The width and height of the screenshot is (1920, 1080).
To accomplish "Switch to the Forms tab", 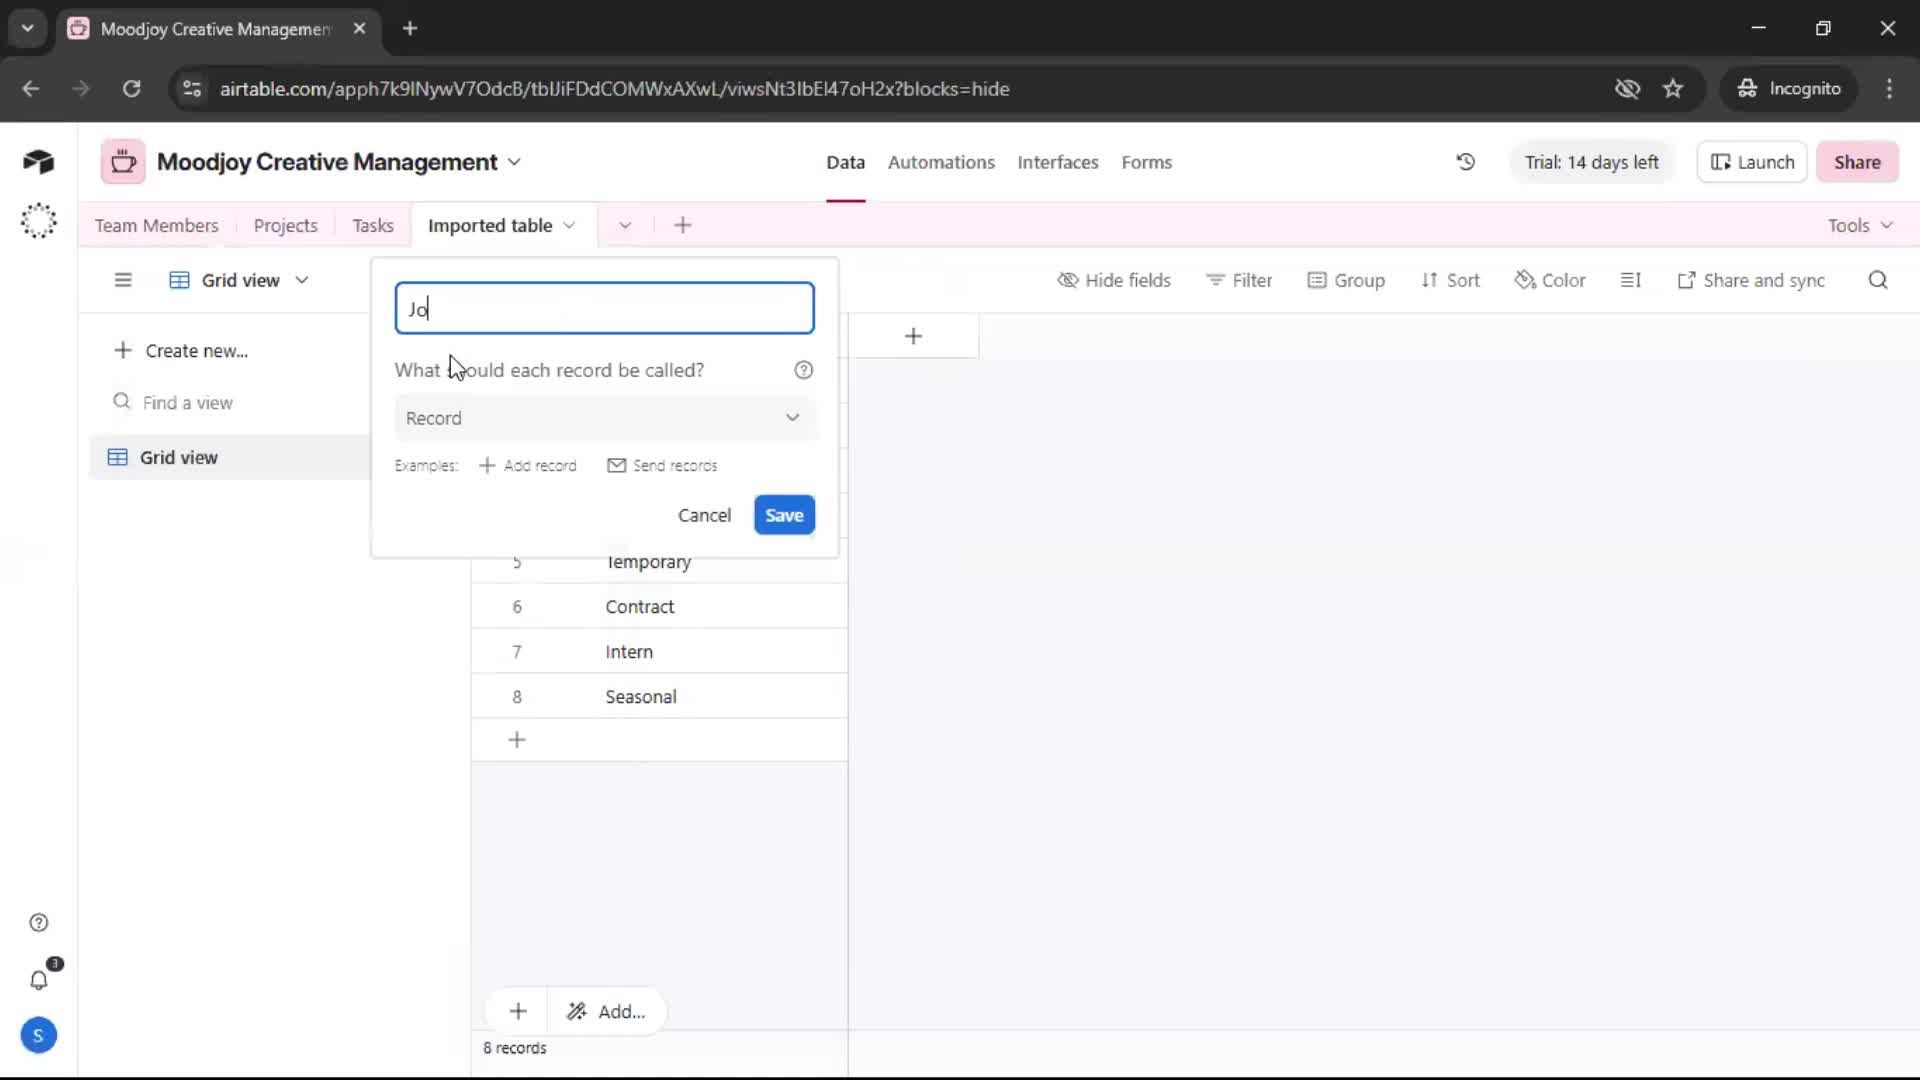I will pyautogui.click(x=1146, y=162).
